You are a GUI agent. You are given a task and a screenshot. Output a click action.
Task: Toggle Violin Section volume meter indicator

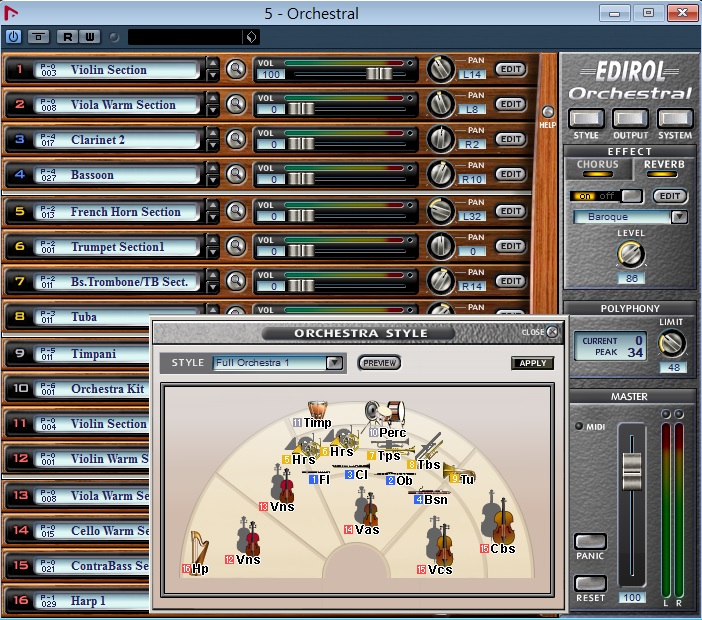[x=410, y=63]
